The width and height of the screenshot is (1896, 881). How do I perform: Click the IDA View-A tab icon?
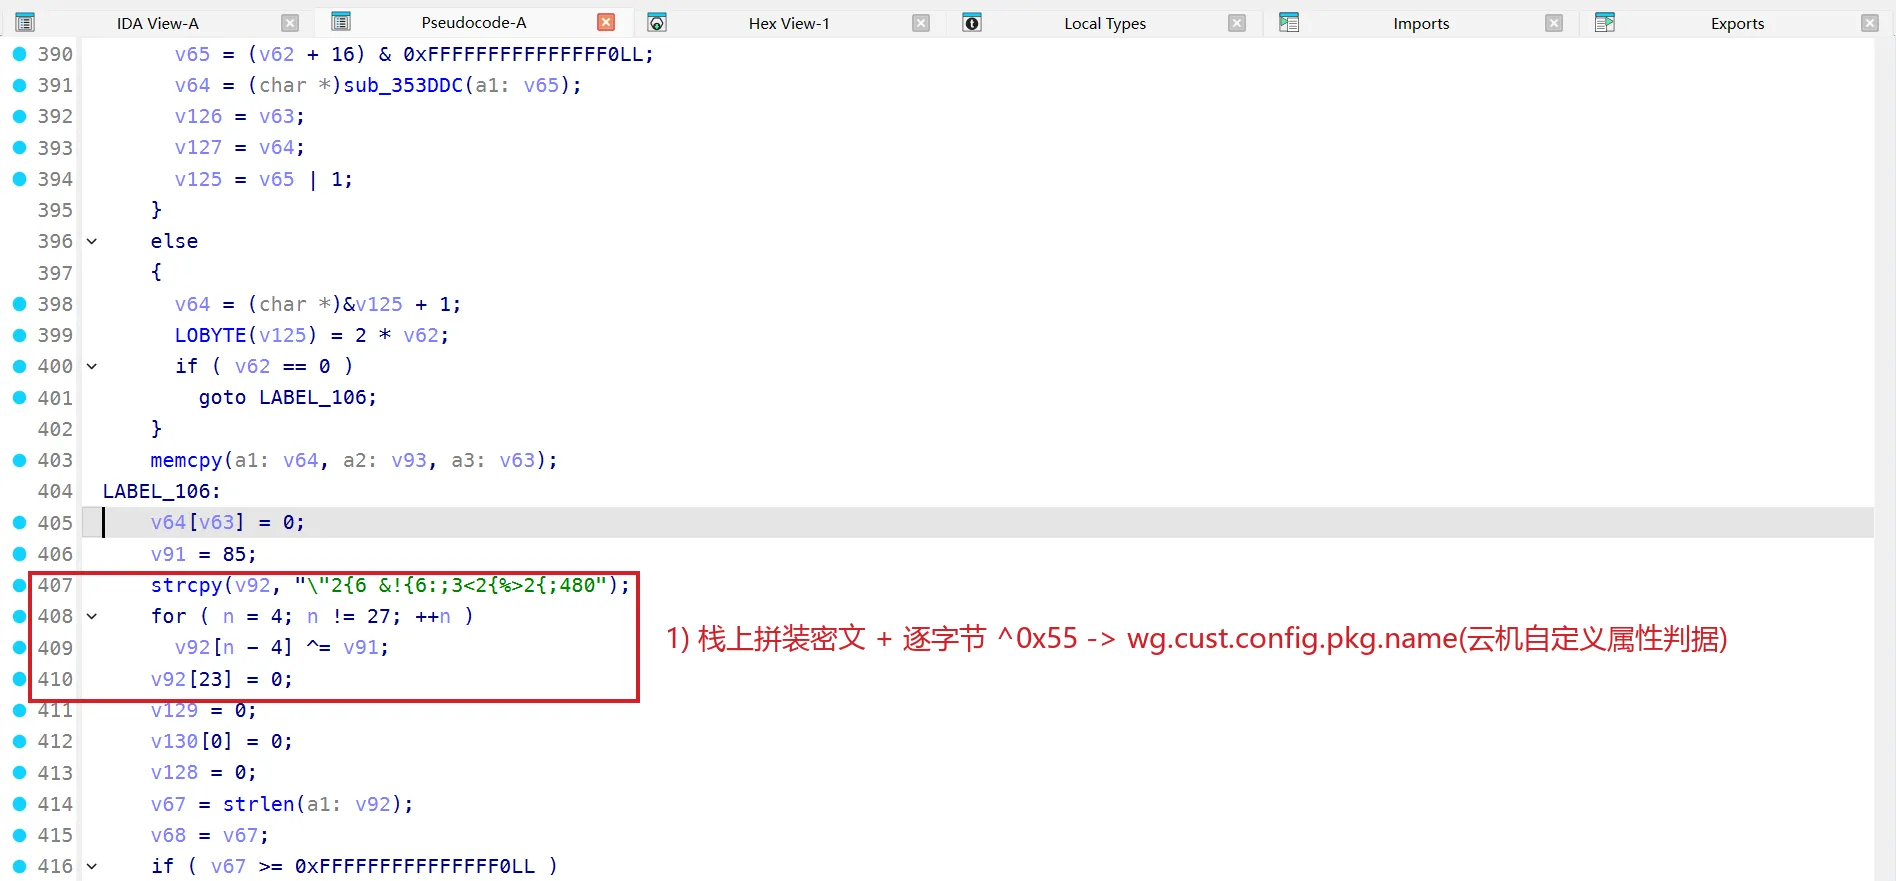[25, 22]
